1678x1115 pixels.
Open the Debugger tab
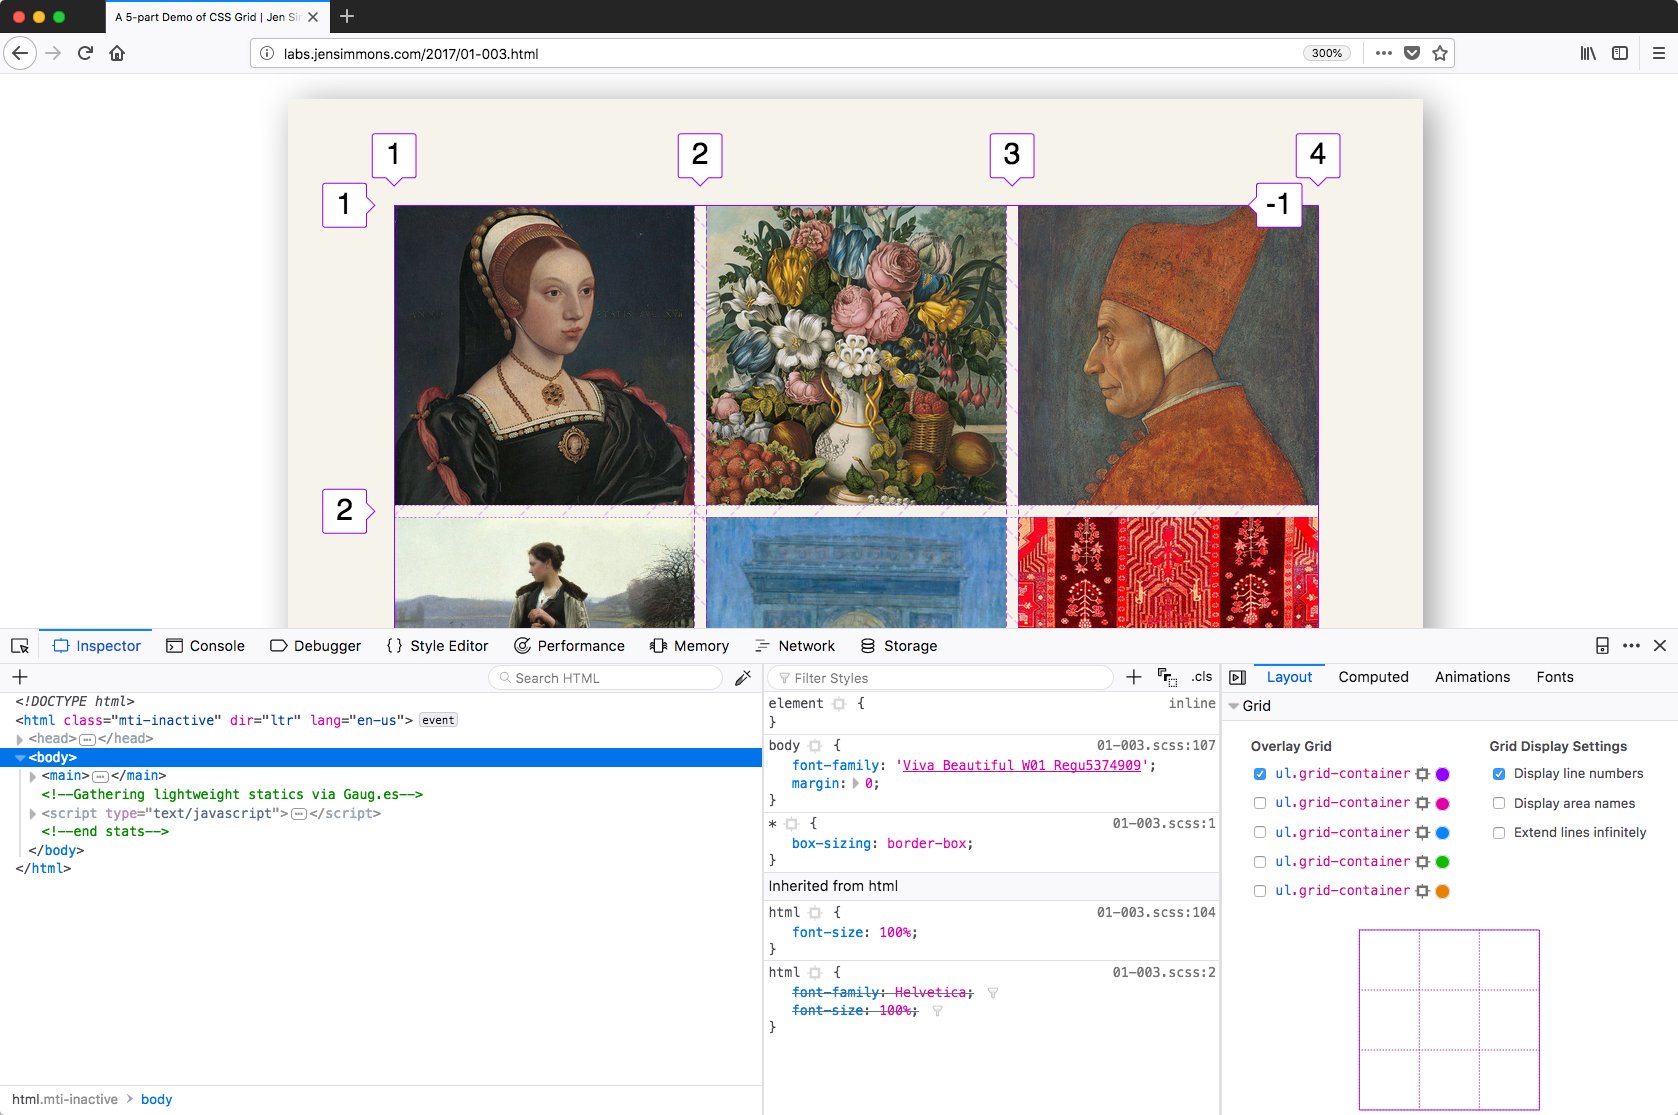click(x=315, y=646)
